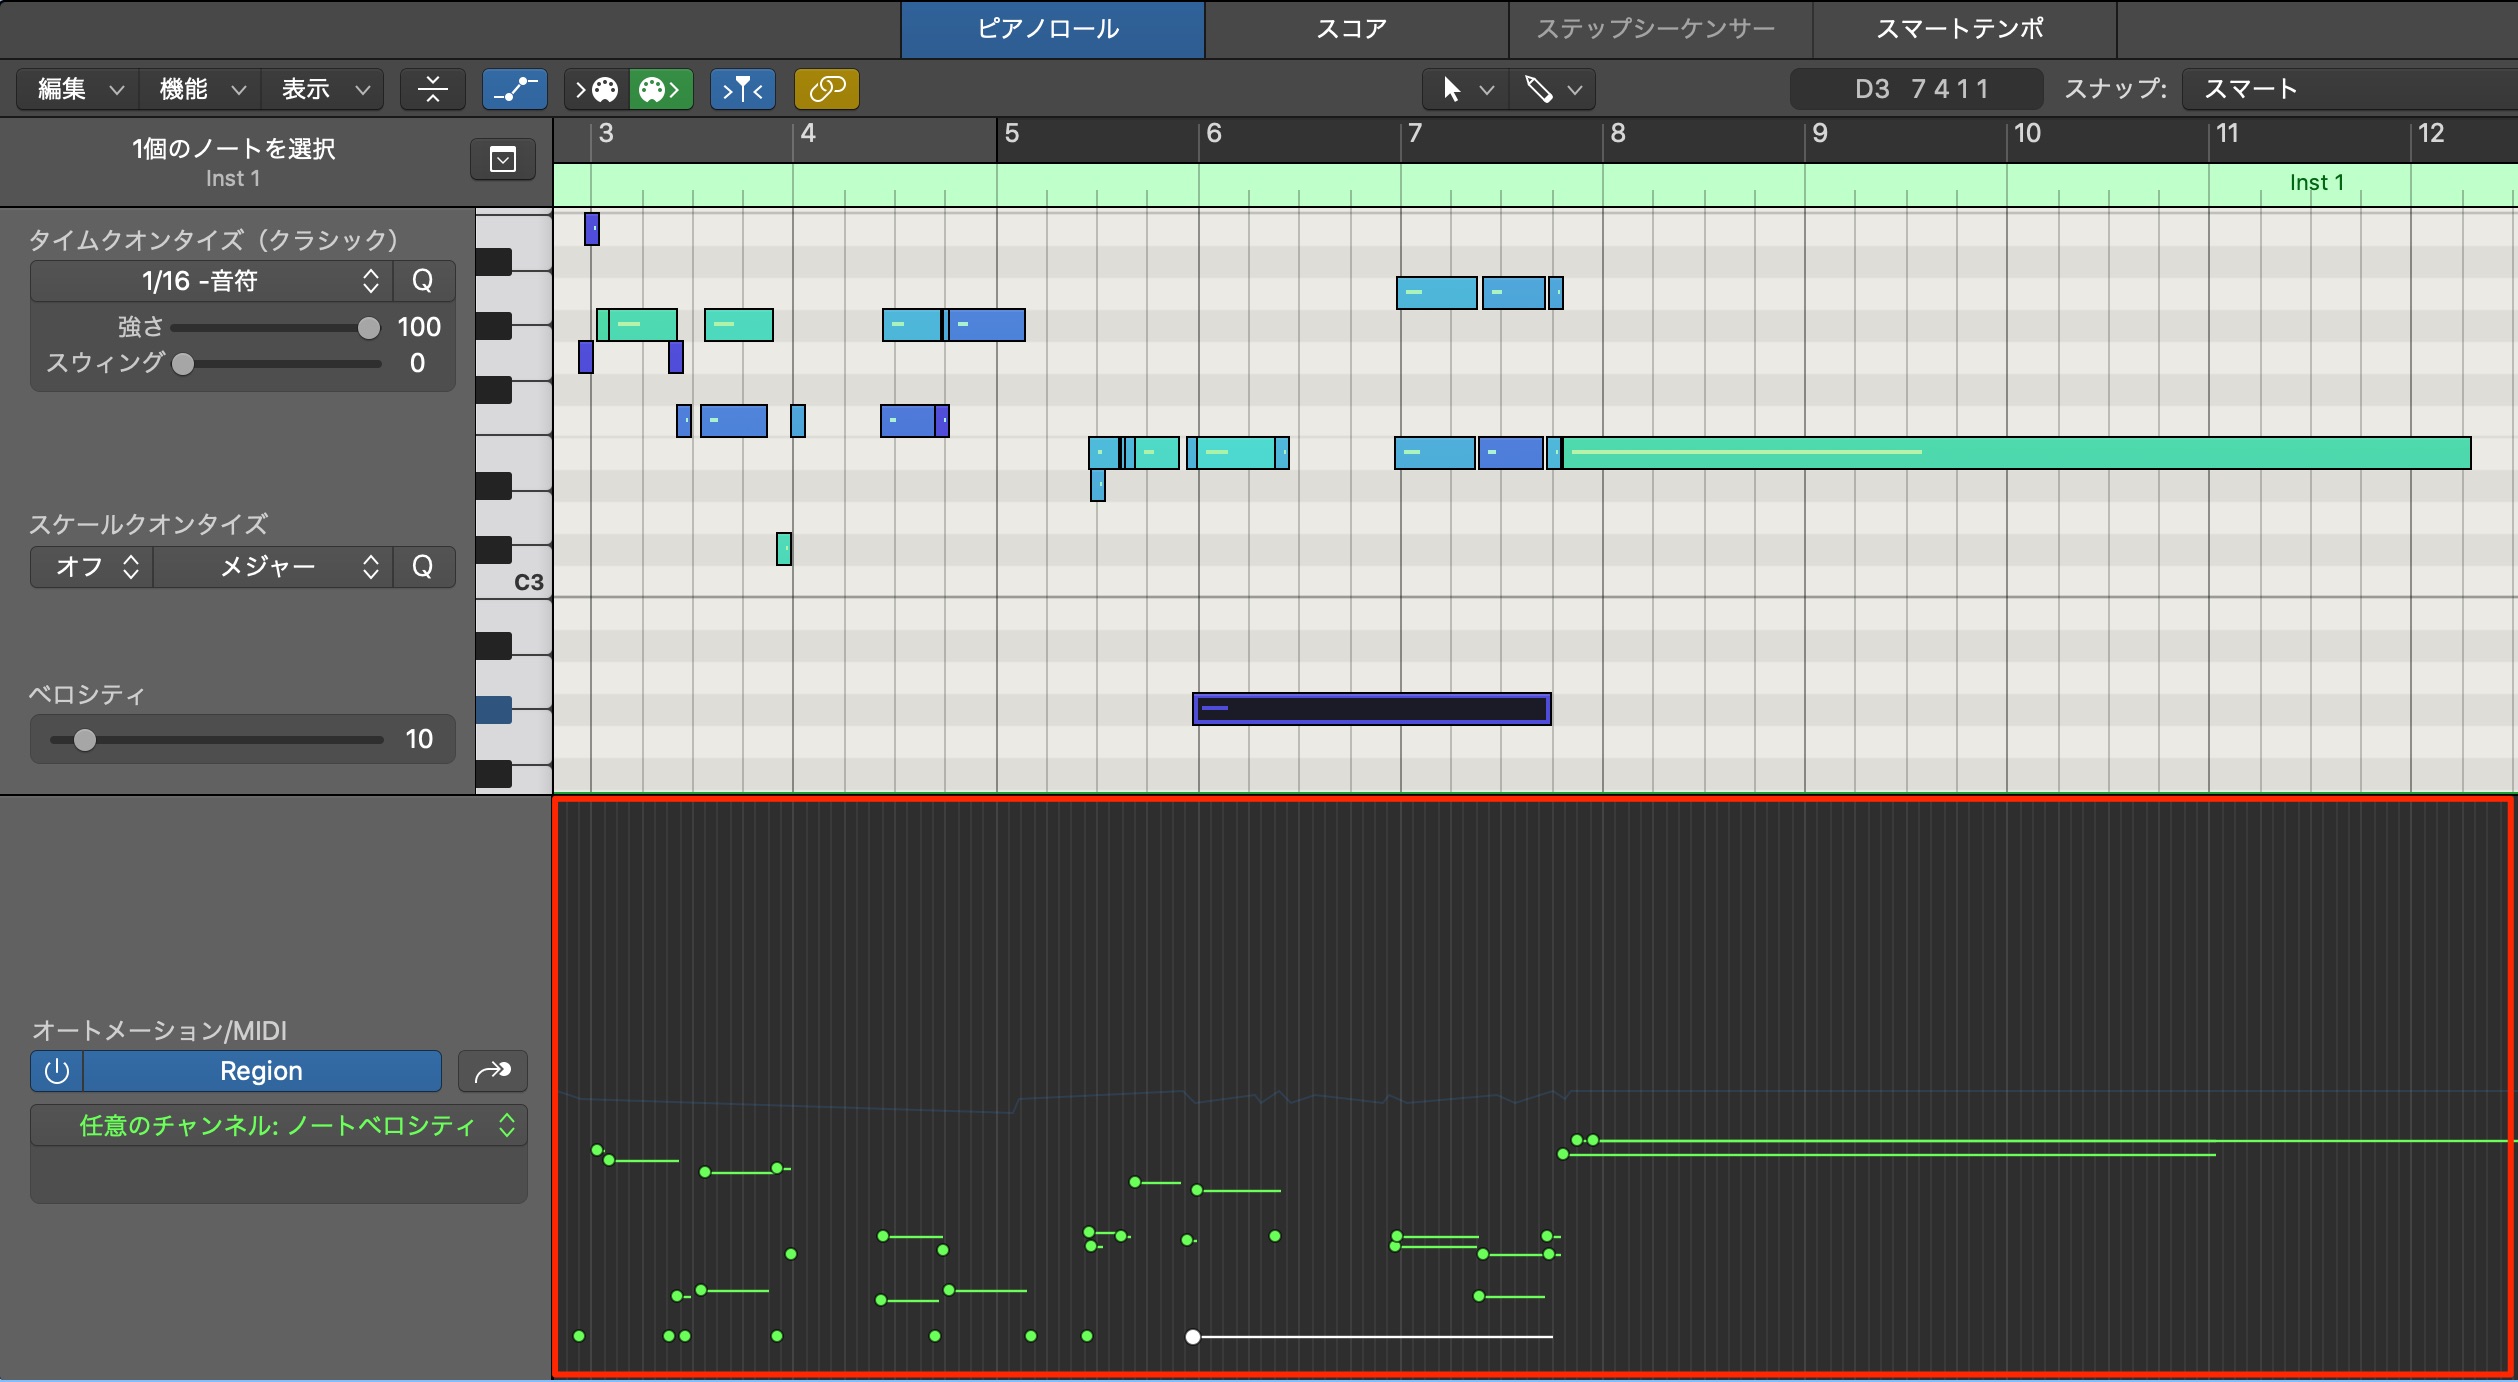Screen dimensions: 2518x1382
Task: Open the command-click tool menu chevron
Action: point(1575,90)
